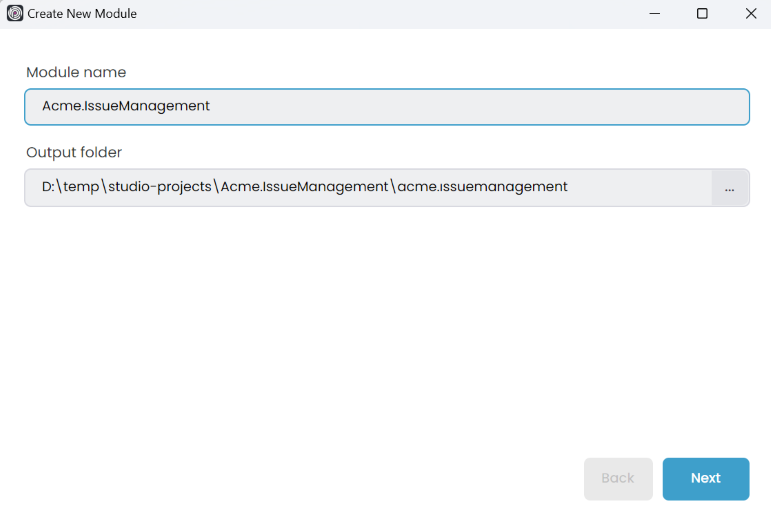Place cursor on "IssueManagement" in Module name field
Screen dimensions: 771x521
(148, 106)
